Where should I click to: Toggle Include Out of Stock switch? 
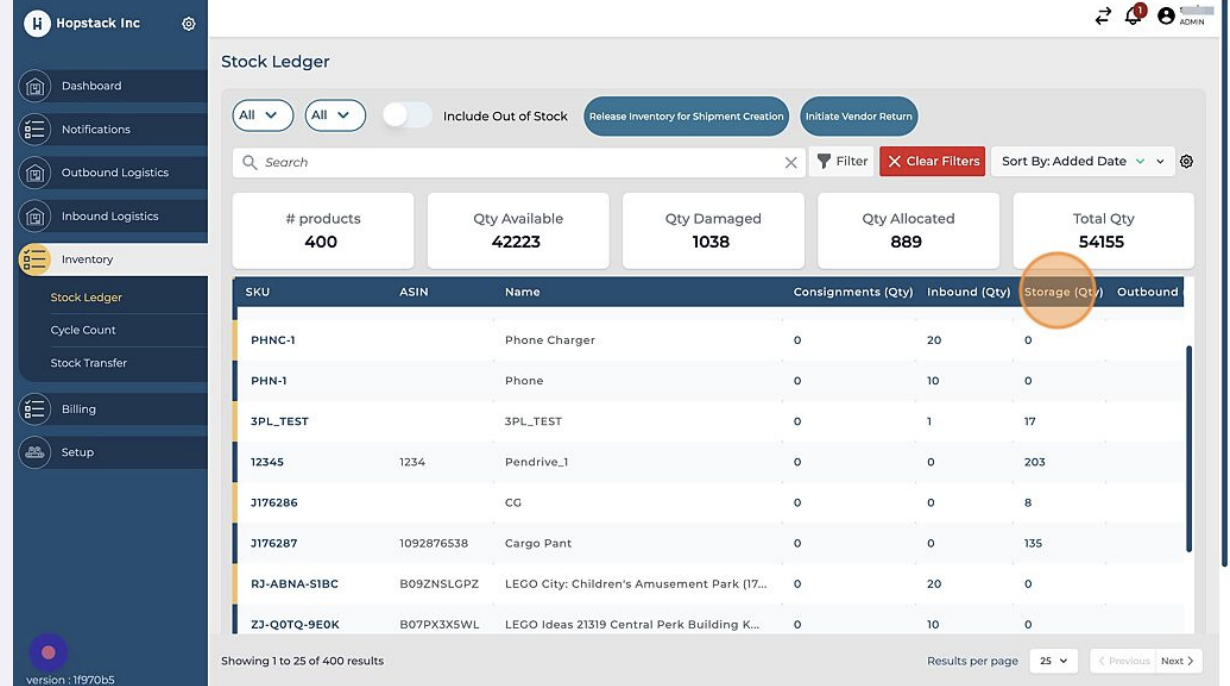coord(407,116)
